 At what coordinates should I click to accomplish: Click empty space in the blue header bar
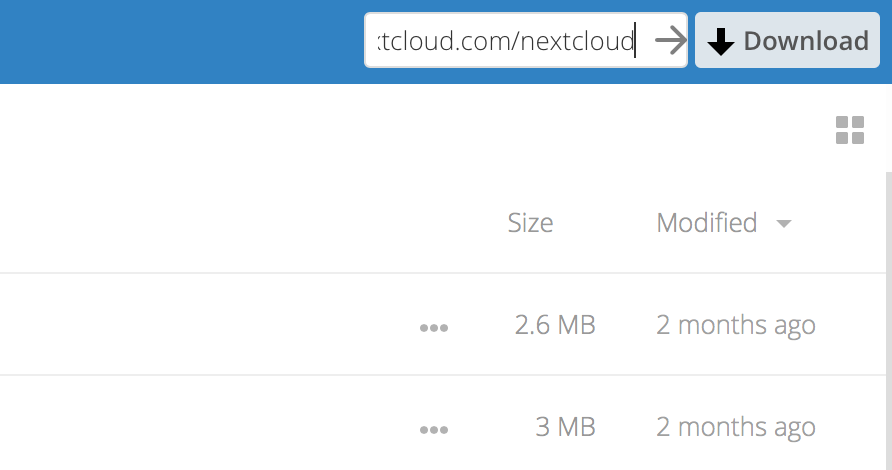click(180, 42)
